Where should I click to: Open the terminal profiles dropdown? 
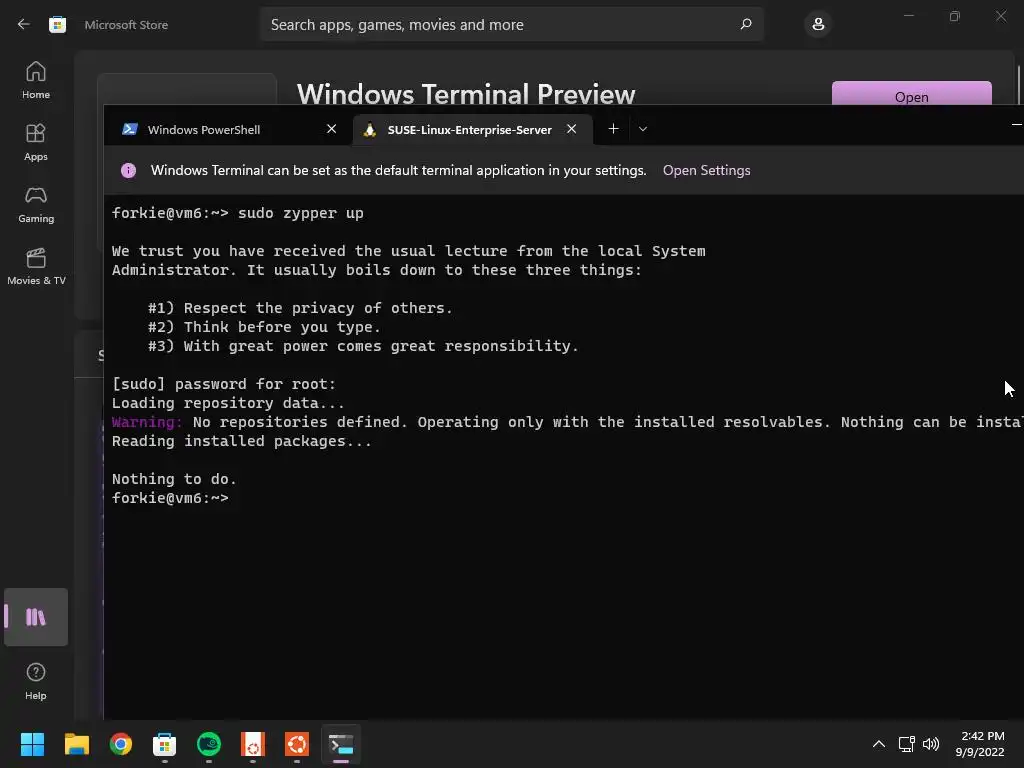click(643, 129)
